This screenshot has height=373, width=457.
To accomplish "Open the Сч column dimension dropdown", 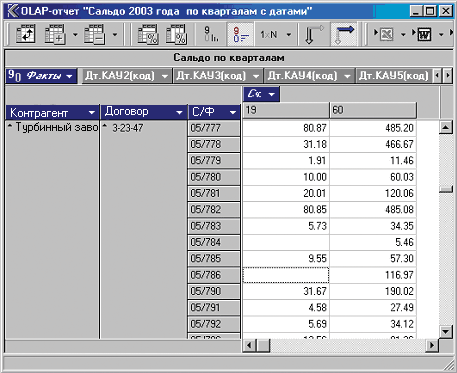I will click(272, 94).
